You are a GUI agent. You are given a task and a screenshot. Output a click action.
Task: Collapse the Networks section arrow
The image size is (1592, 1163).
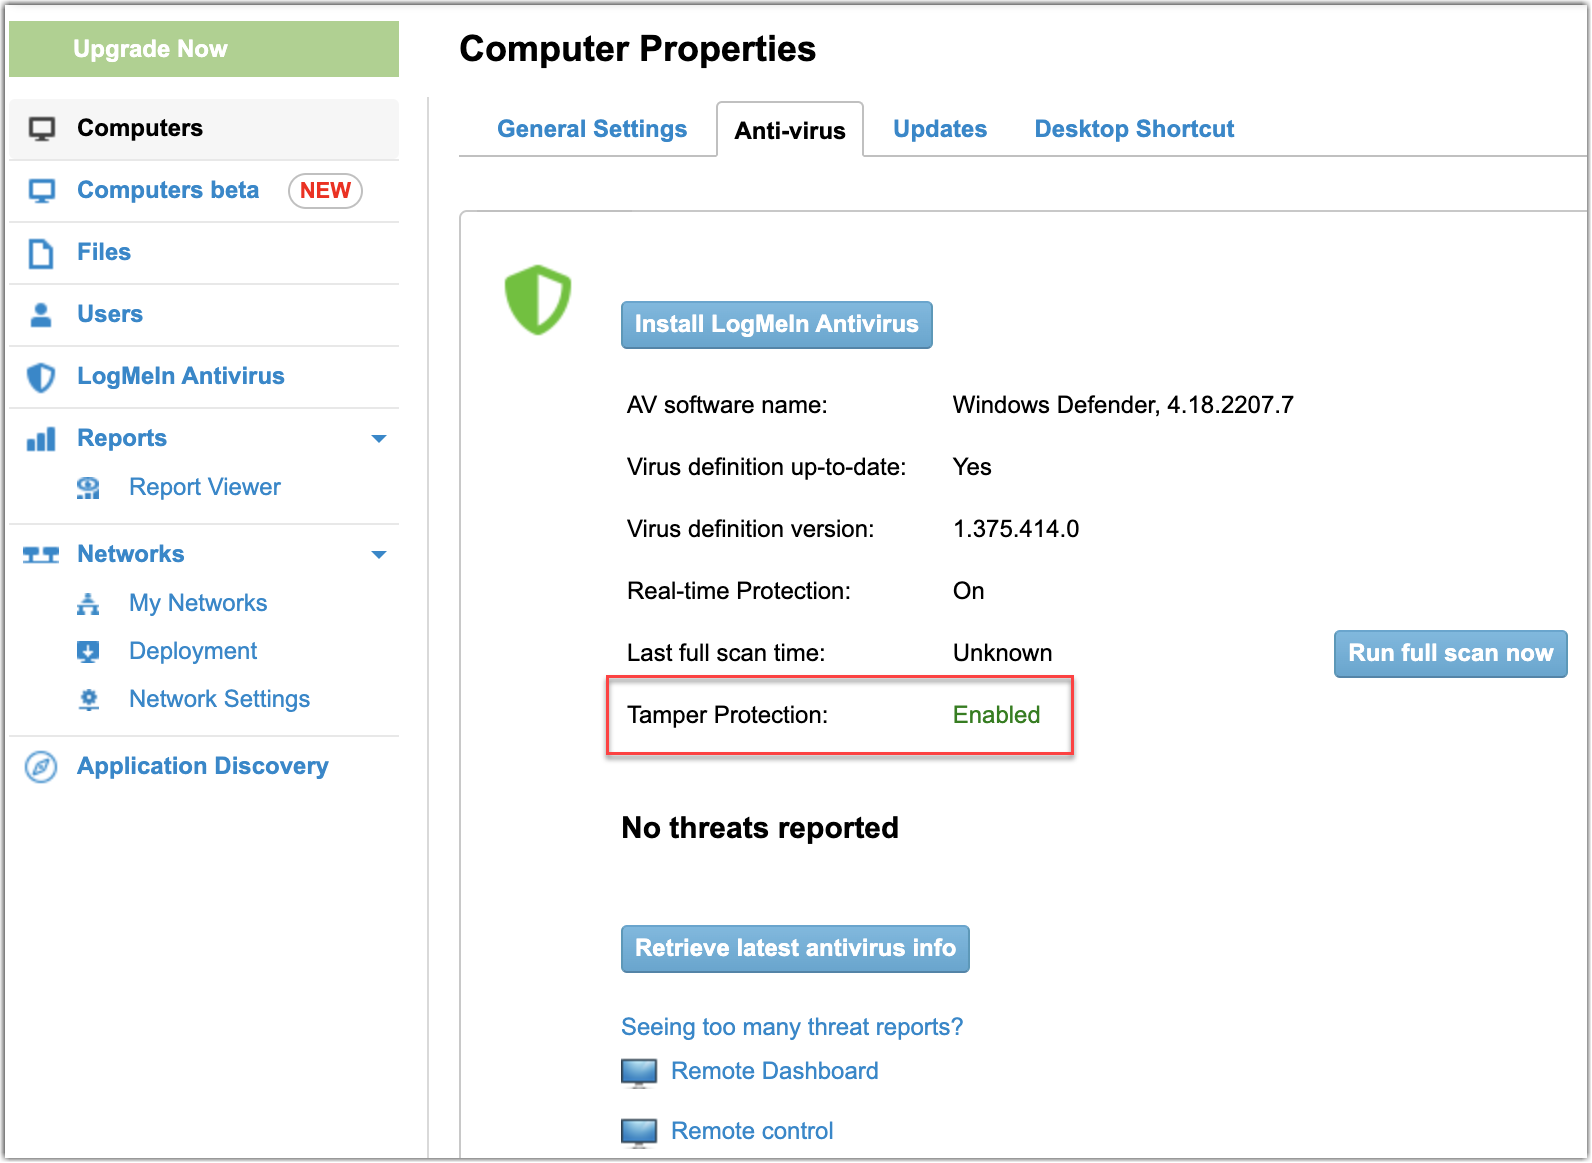[379, 555]
